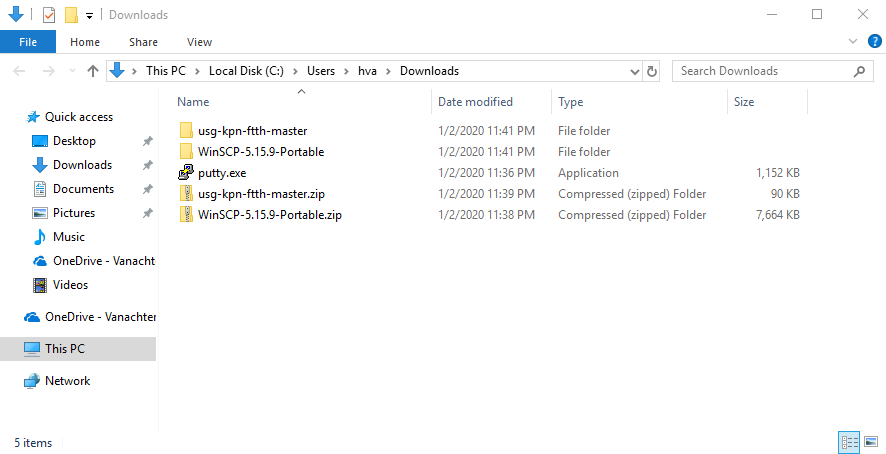Open Videos in the navigation pane
This screenshot has height=454, width=886.
(70, 285)
